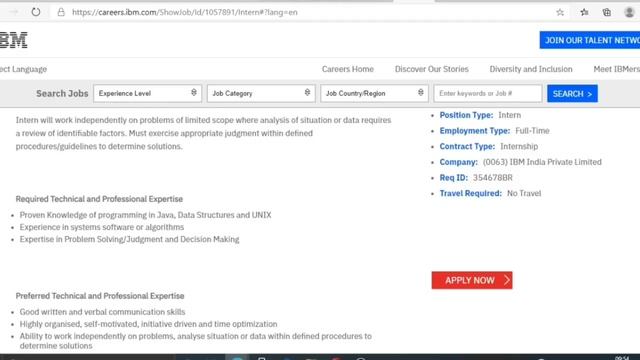The image size is (640, 360).
Task: Open the favorites list icon
Action: click(584, 12)
